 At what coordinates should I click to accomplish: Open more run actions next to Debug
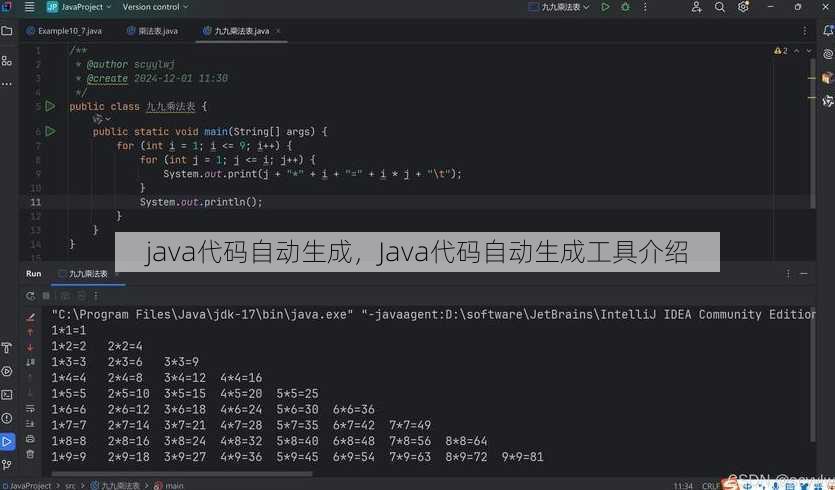point(645,7)
